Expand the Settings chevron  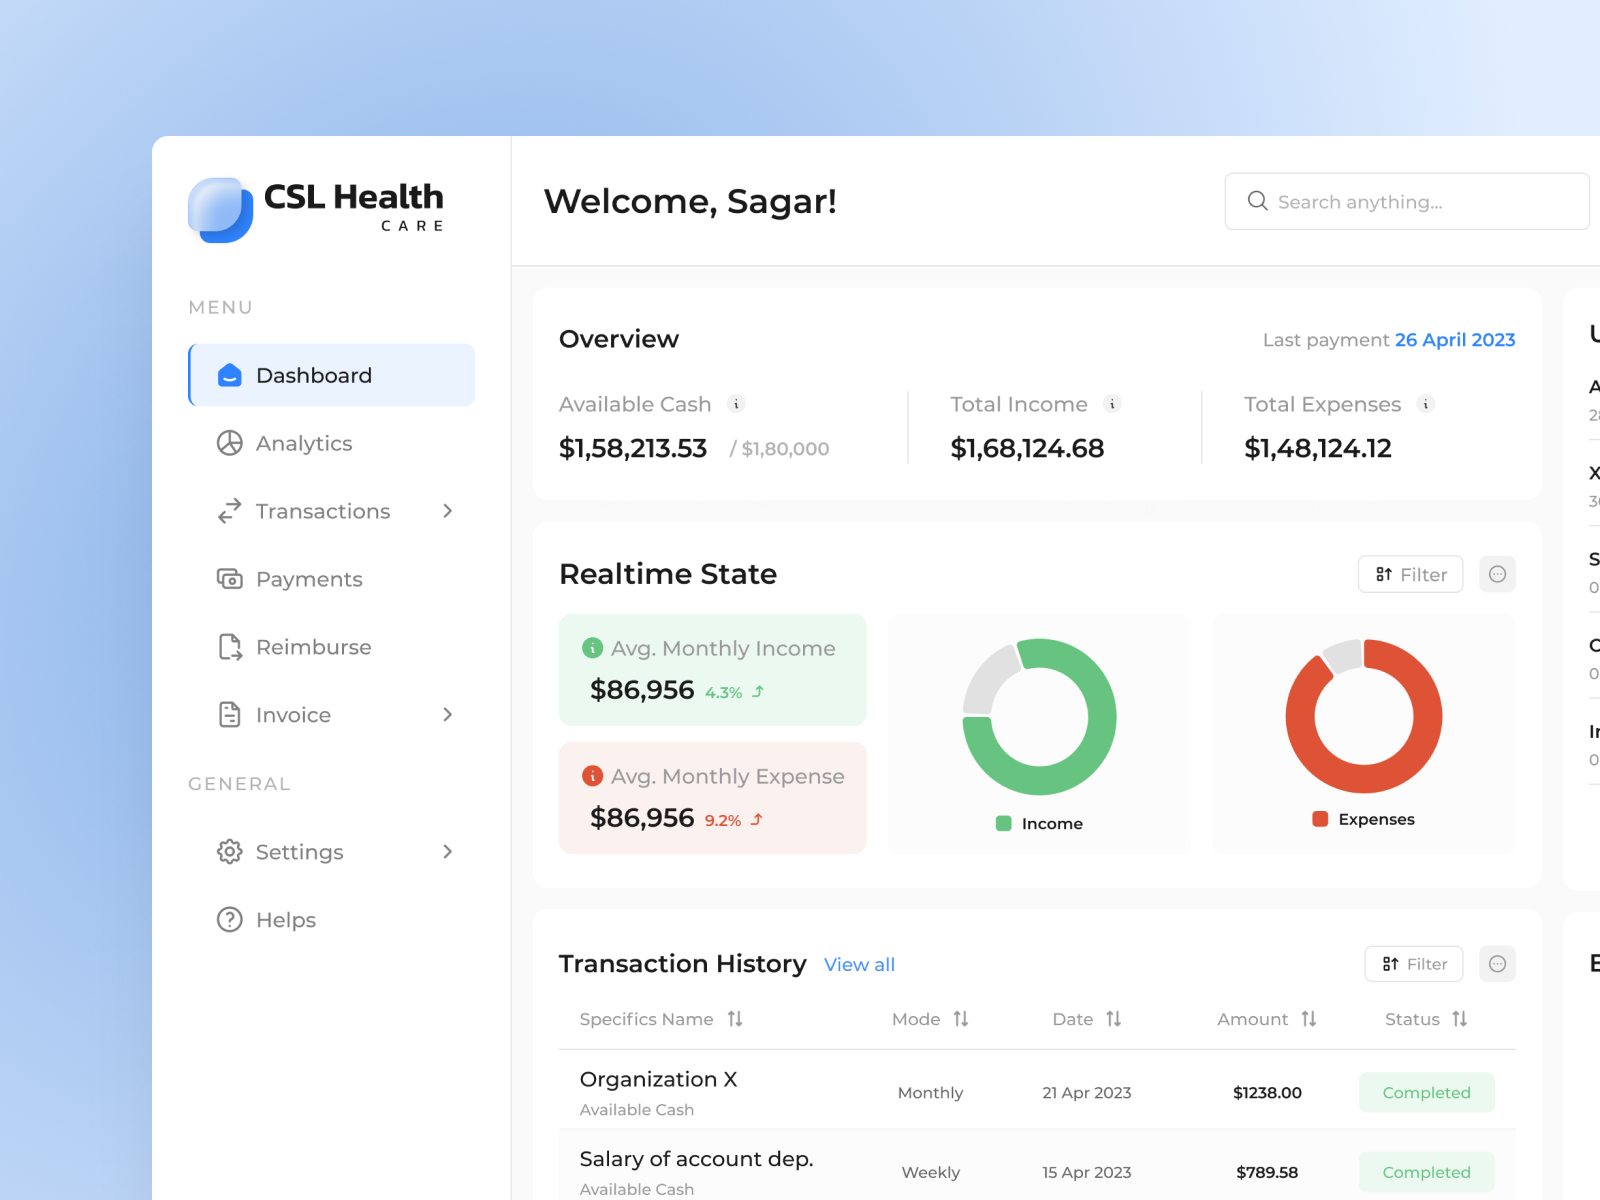[447, 852]
